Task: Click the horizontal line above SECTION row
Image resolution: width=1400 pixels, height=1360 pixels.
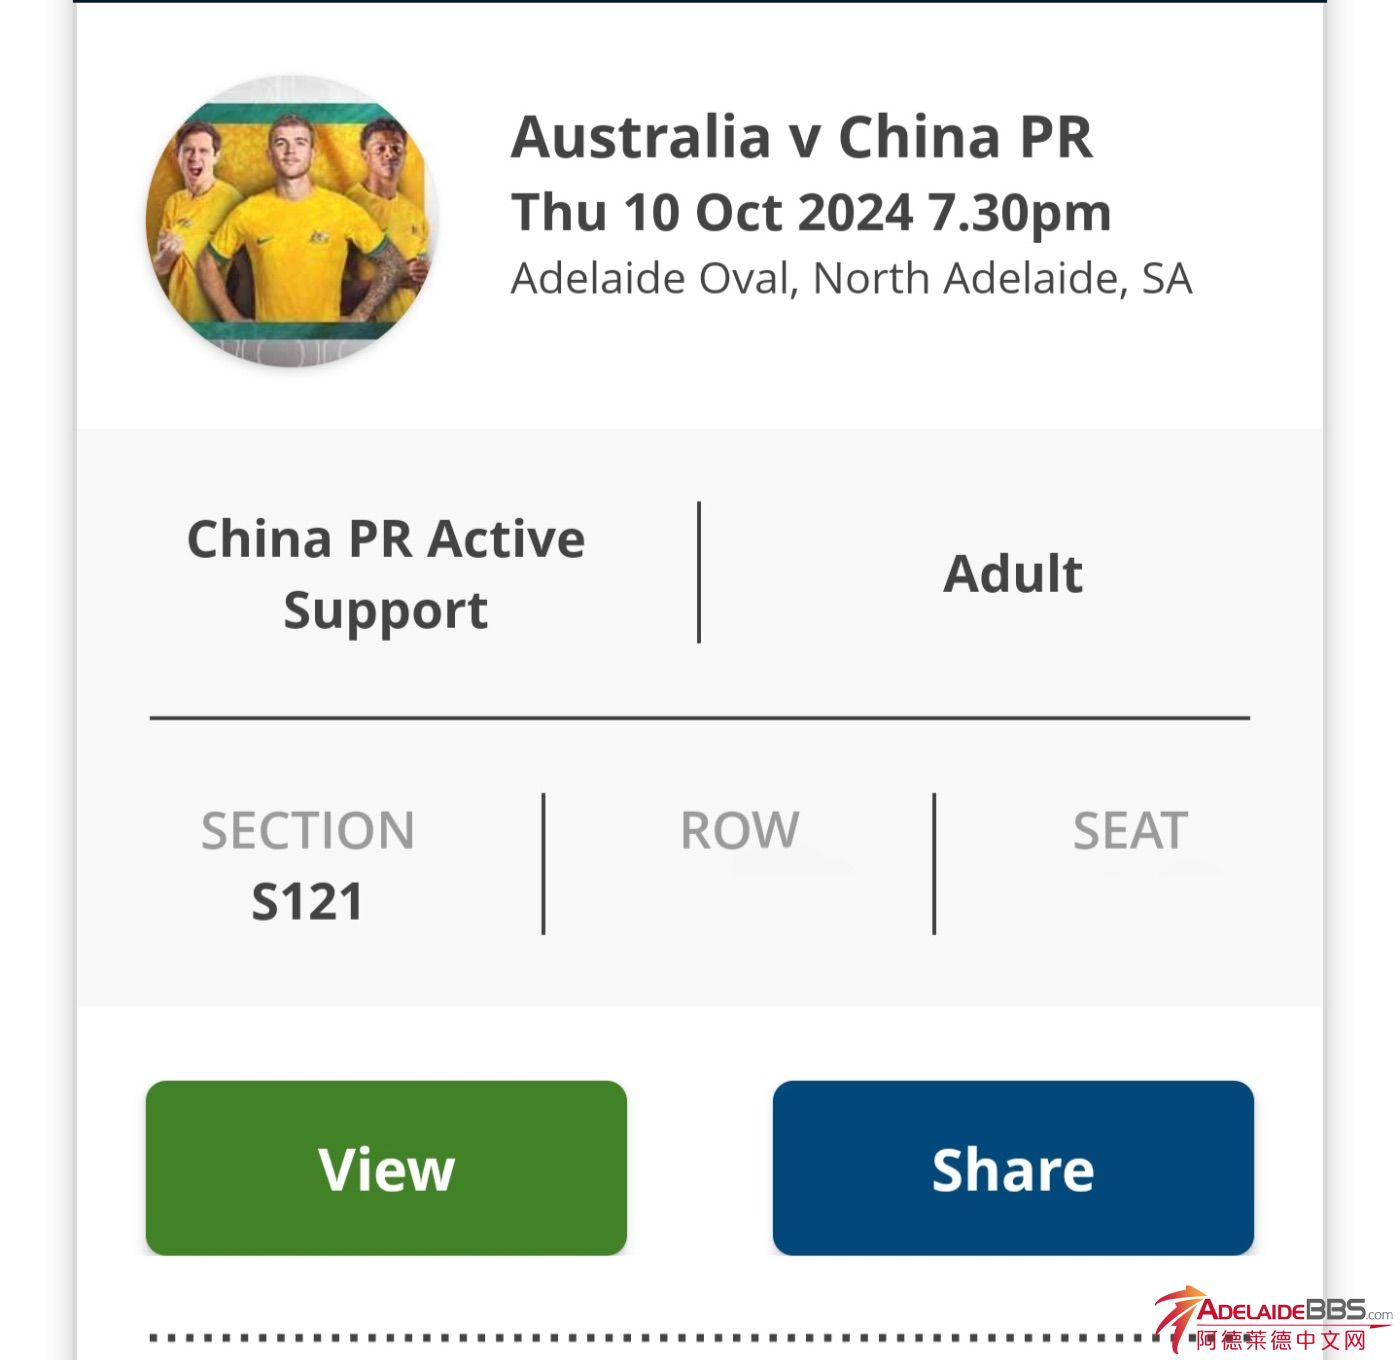Action: 700,718
